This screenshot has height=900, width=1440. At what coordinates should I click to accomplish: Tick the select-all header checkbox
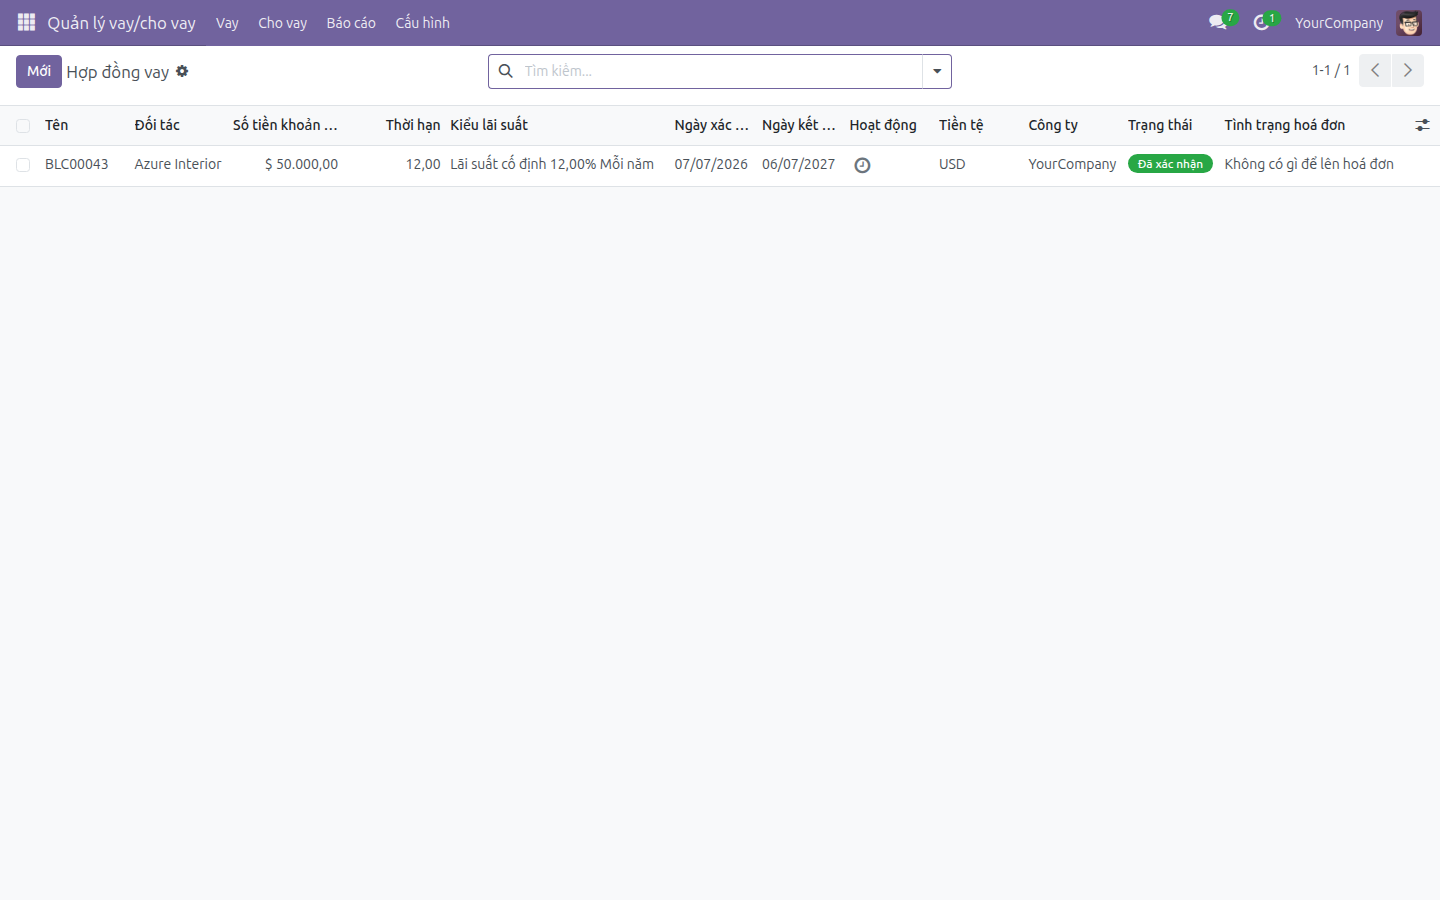(23, 126)
